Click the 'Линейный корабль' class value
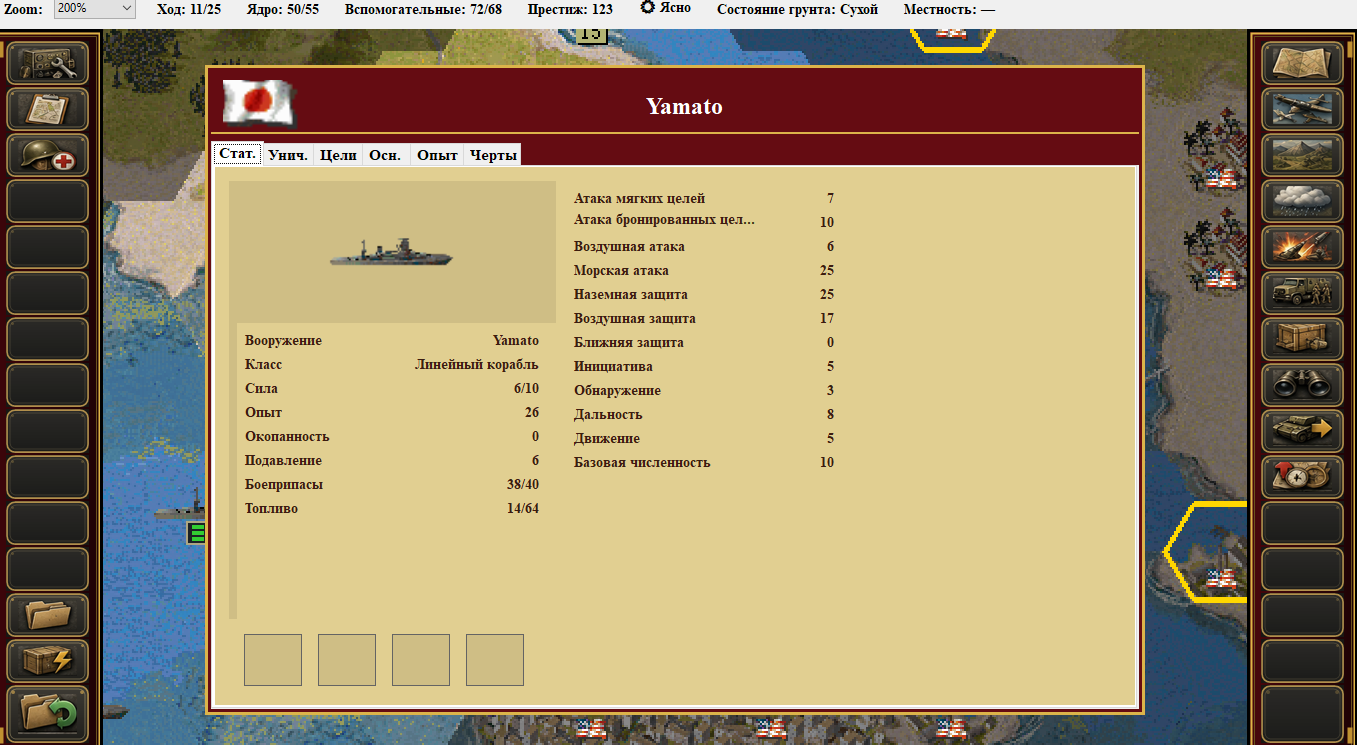 pos(477,365)
